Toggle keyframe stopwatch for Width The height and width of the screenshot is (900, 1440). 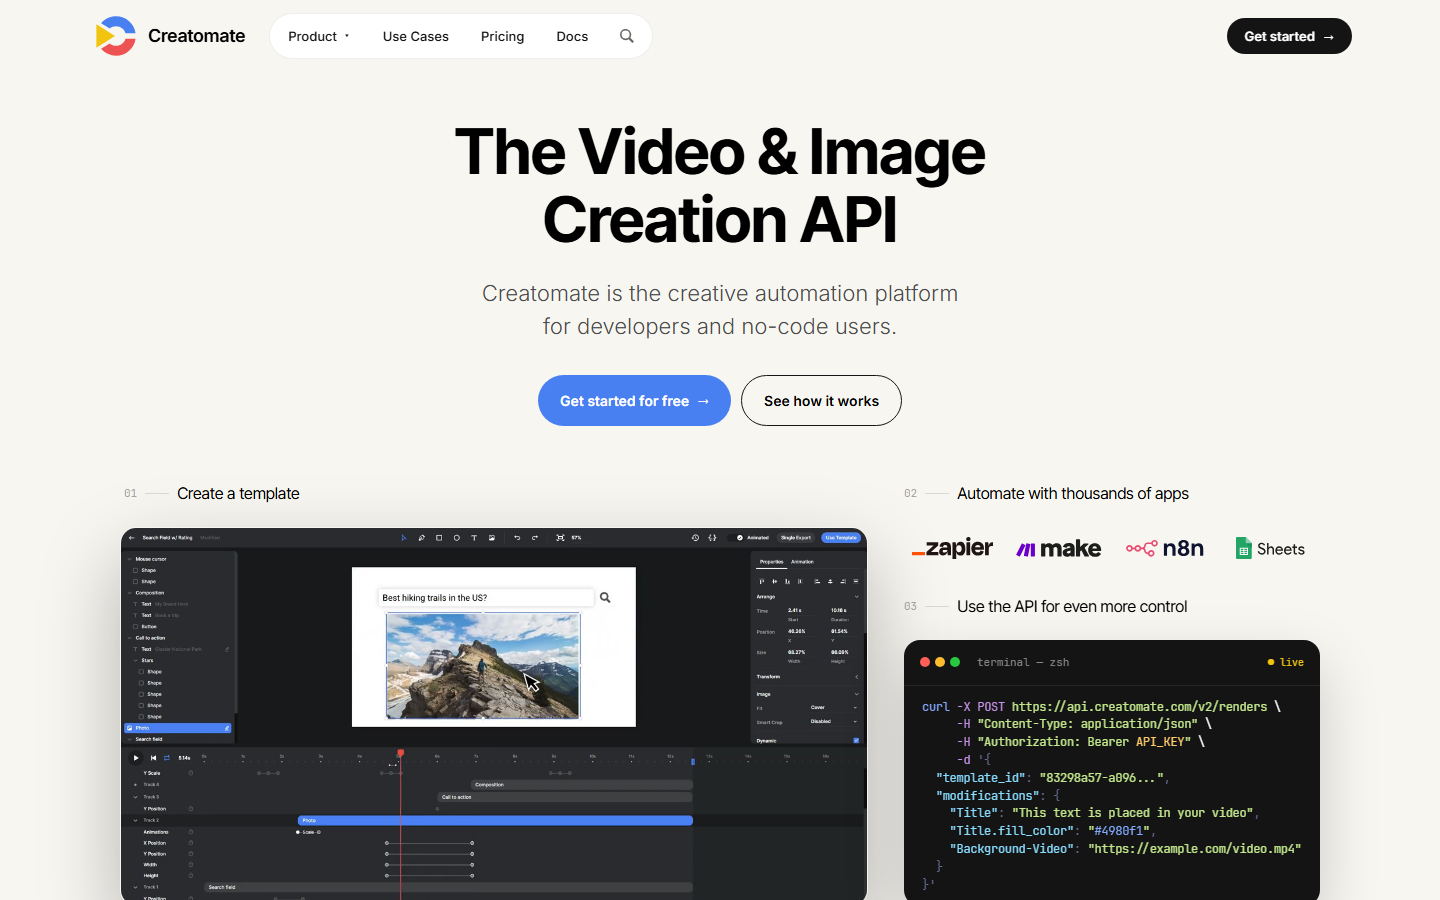click(x=191, y=865)
